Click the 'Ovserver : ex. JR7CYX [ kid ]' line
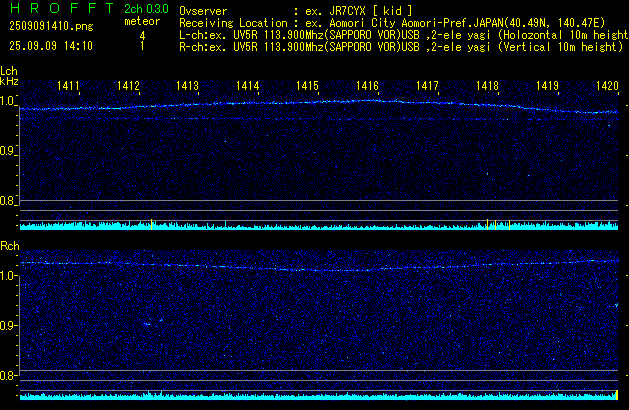This screenshot has height=410, width=629. click(x=296, y=11)
